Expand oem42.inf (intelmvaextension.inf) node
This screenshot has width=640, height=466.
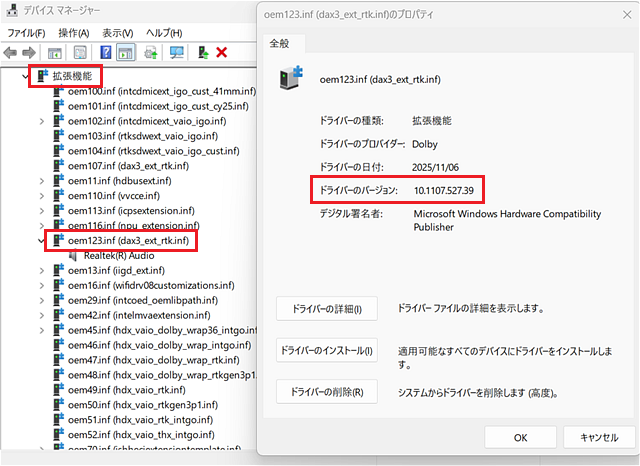point(42,315)
